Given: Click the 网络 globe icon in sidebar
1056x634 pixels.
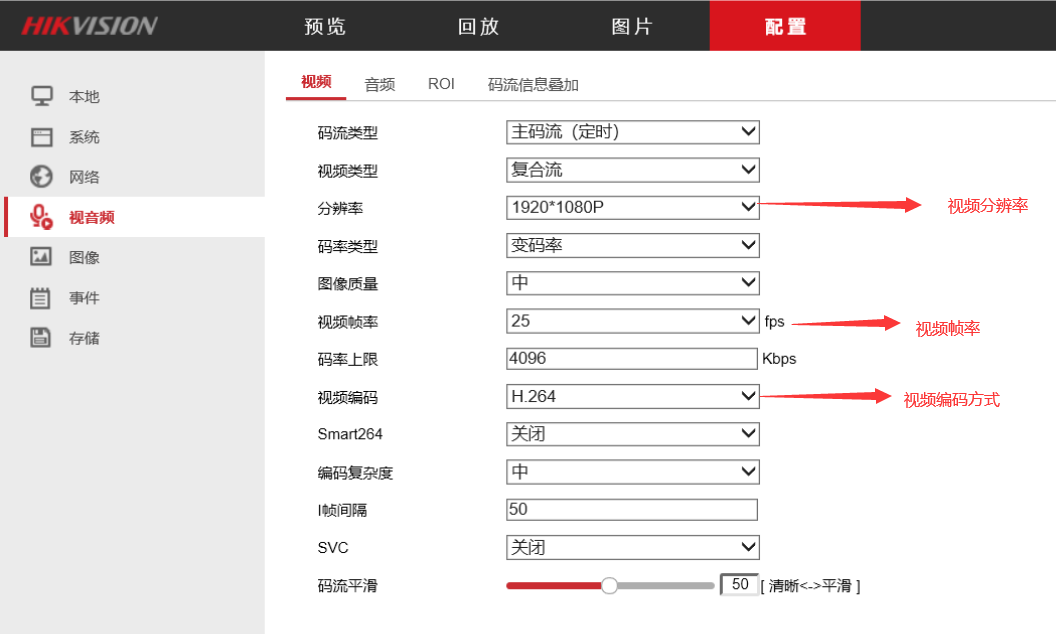Looking at the screenshot, I should coord(41,177).
